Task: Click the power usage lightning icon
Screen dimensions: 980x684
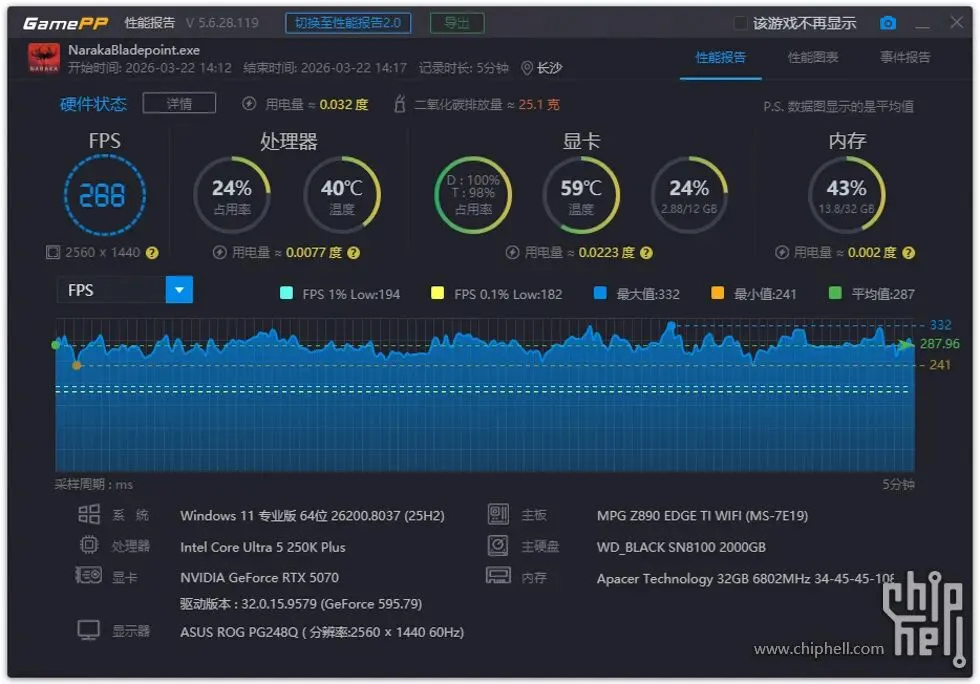Action: point(249,104)
